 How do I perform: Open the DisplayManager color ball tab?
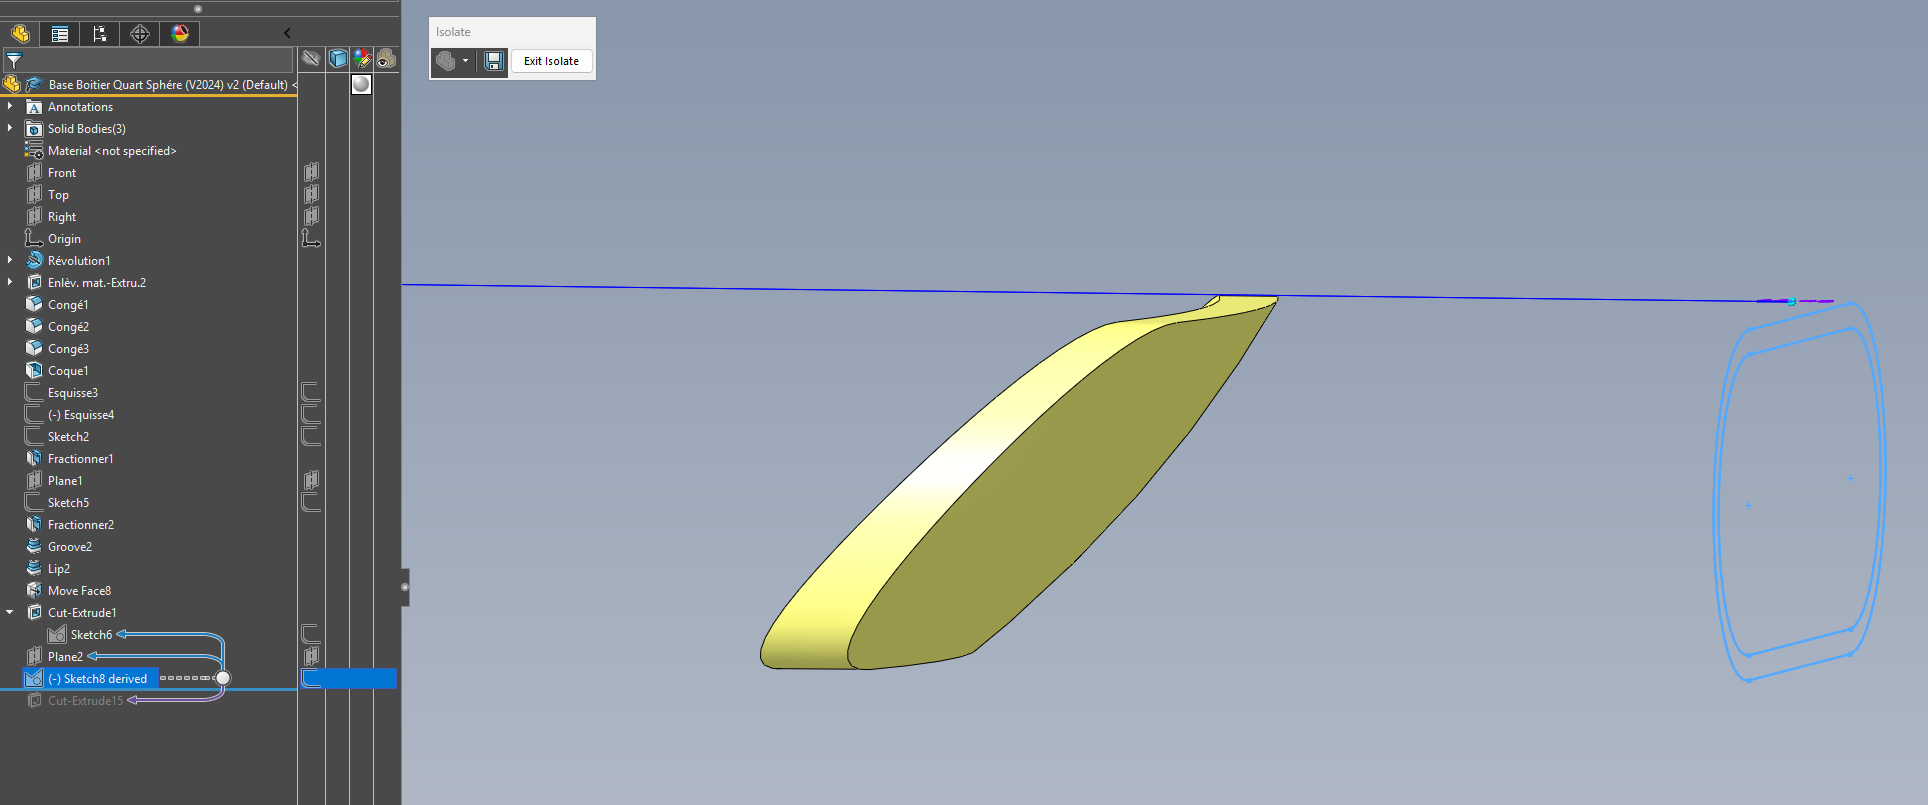tap(180, 34)
